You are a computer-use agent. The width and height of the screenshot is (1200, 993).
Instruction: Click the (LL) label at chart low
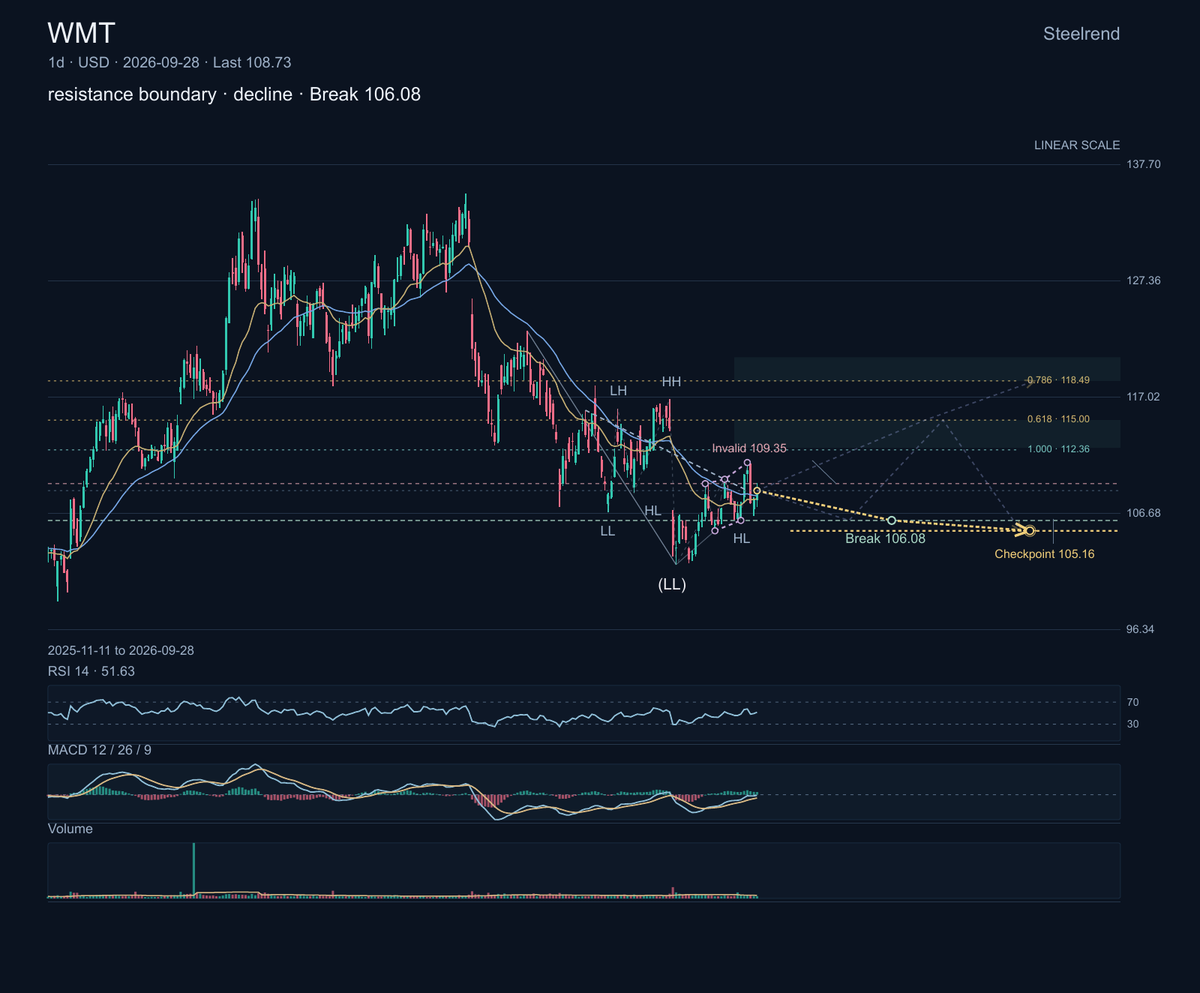[671, 585]
